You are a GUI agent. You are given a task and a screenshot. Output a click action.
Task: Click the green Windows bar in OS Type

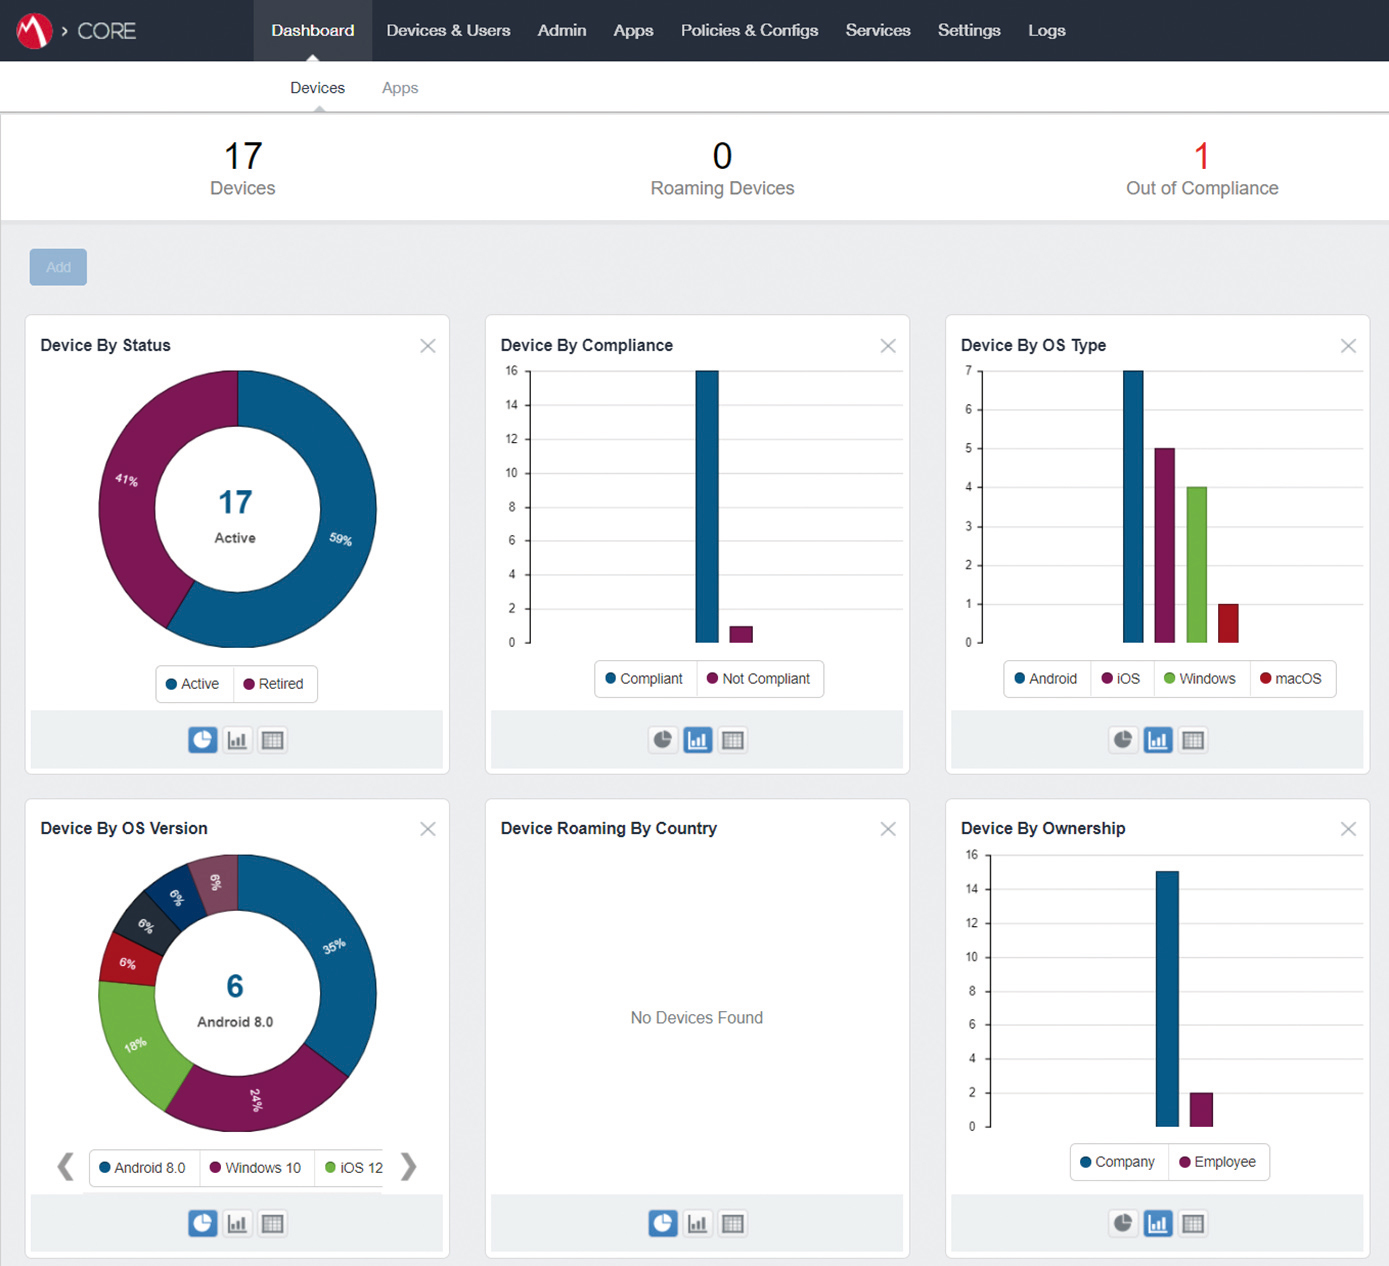[x=1196, y=565]
